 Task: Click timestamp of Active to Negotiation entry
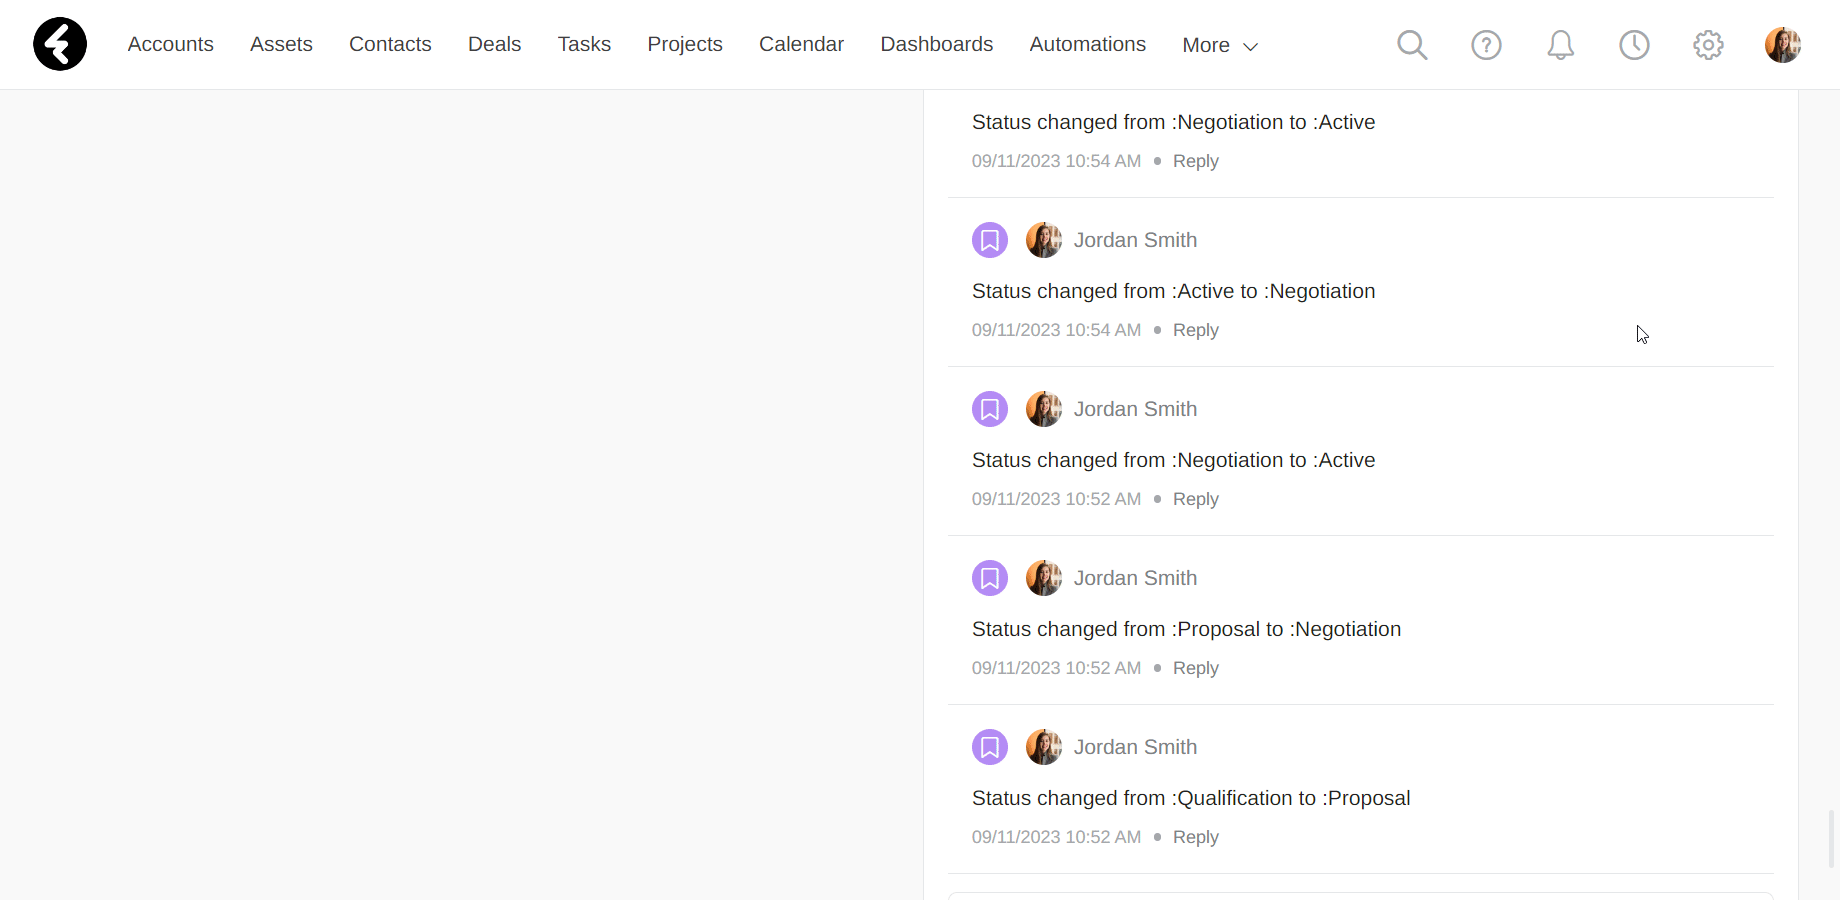[x=1056, y=330]
